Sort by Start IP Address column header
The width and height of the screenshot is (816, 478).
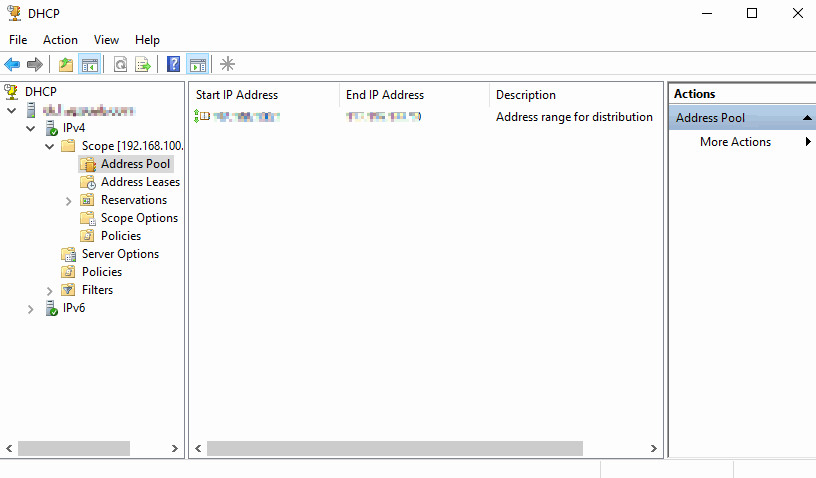pos(237,95)
